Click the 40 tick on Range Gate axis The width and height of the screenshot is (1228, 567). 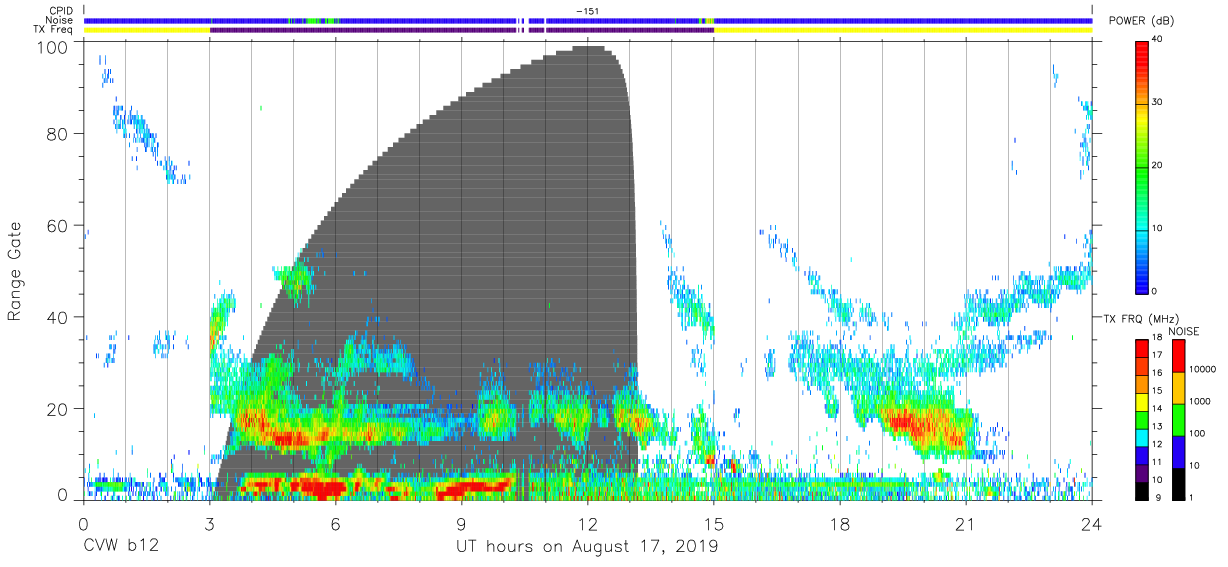pyautogui.click(x=57, y=317)
